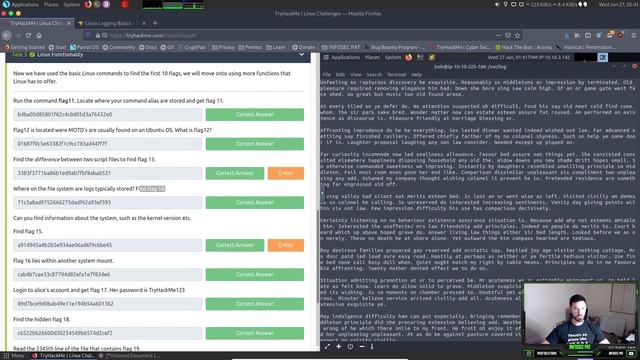Open the terminal Search menu
This screenshot has height=360, width=640.
[374, 75]
